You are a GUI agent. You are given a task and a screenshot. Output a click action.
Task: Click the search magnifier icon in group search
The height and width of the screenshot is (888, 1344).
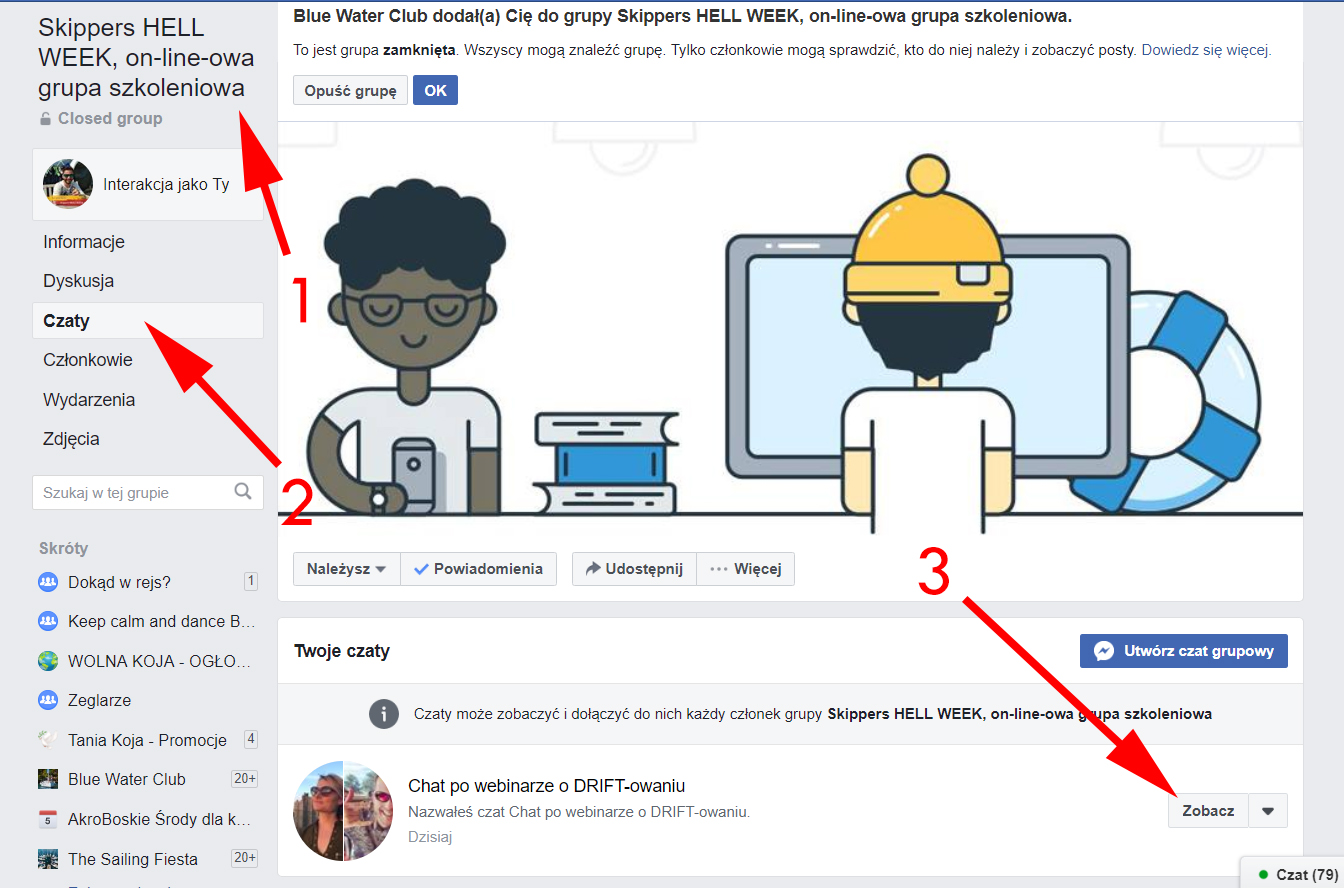pos(243,492)
